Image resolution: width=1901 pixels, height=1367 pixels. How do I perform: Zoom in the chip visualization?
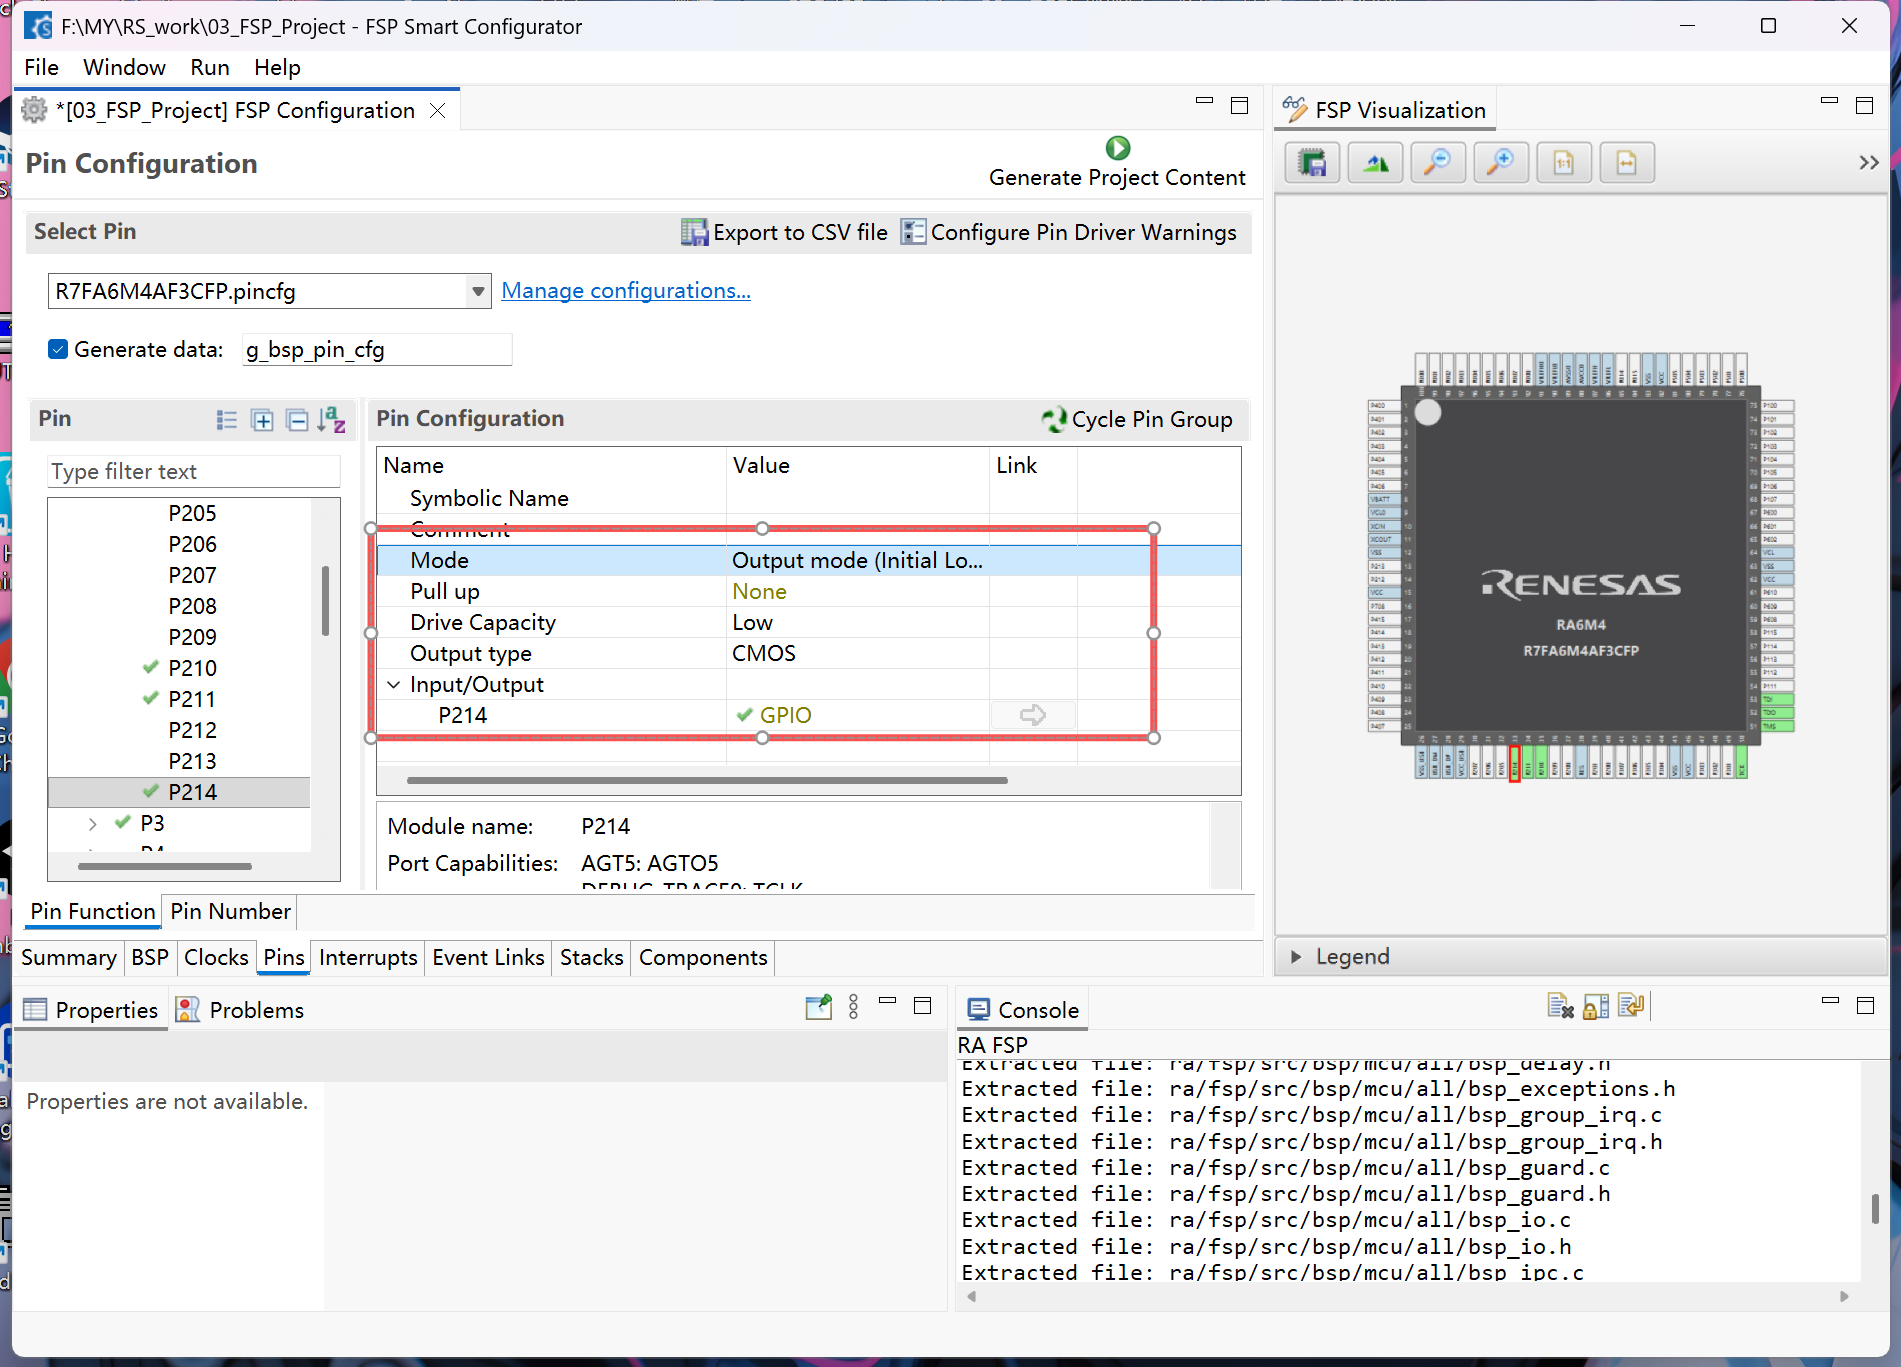point(1500,163)
